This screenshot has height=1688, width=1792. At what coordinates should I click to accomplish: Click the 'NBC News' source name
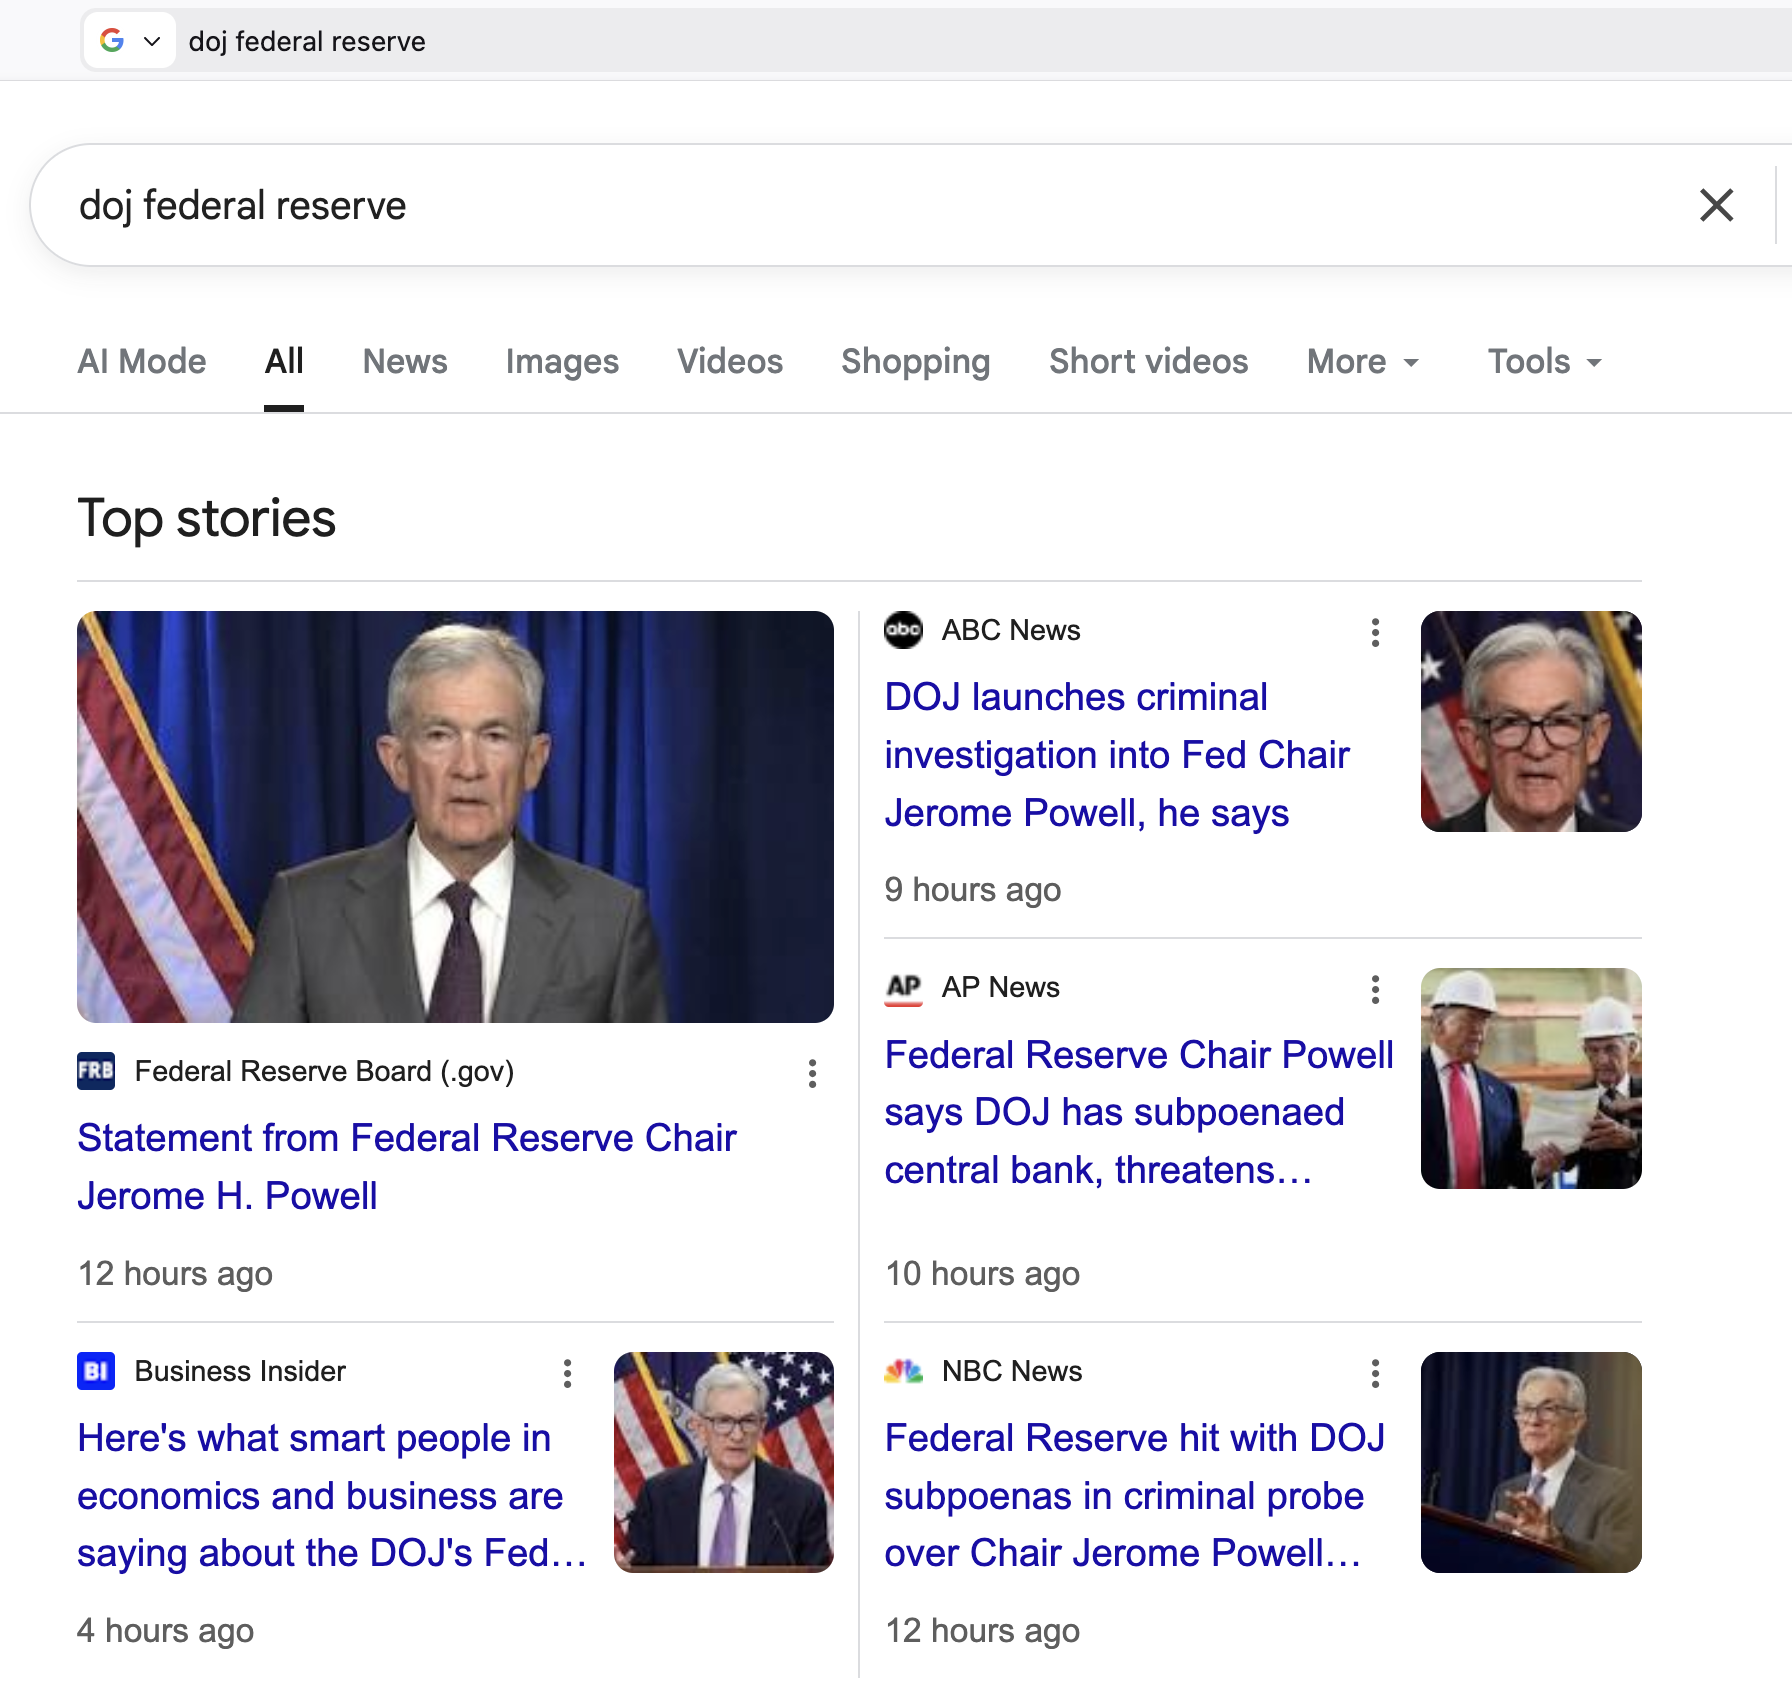pos(1012,1371)
